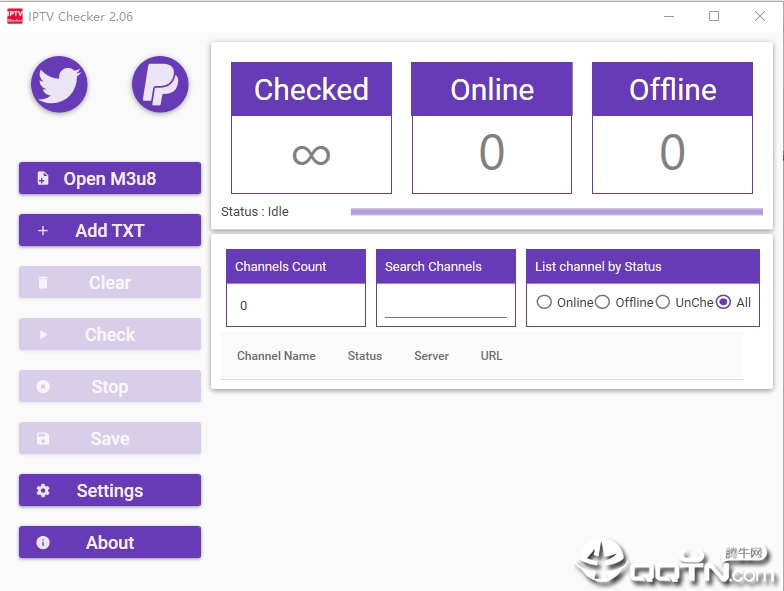The width and height of the screenshot is (784, 591).
Task: Sort by URL column header
Action: pyautogui.click(x=492, y=356)
